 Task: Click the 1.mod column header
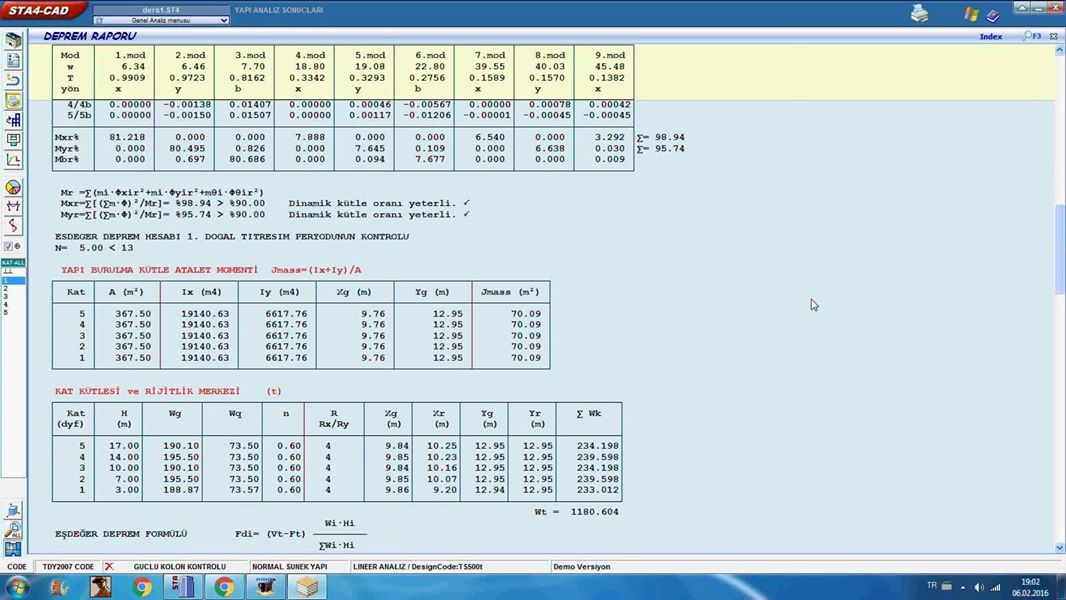[131, 55]
